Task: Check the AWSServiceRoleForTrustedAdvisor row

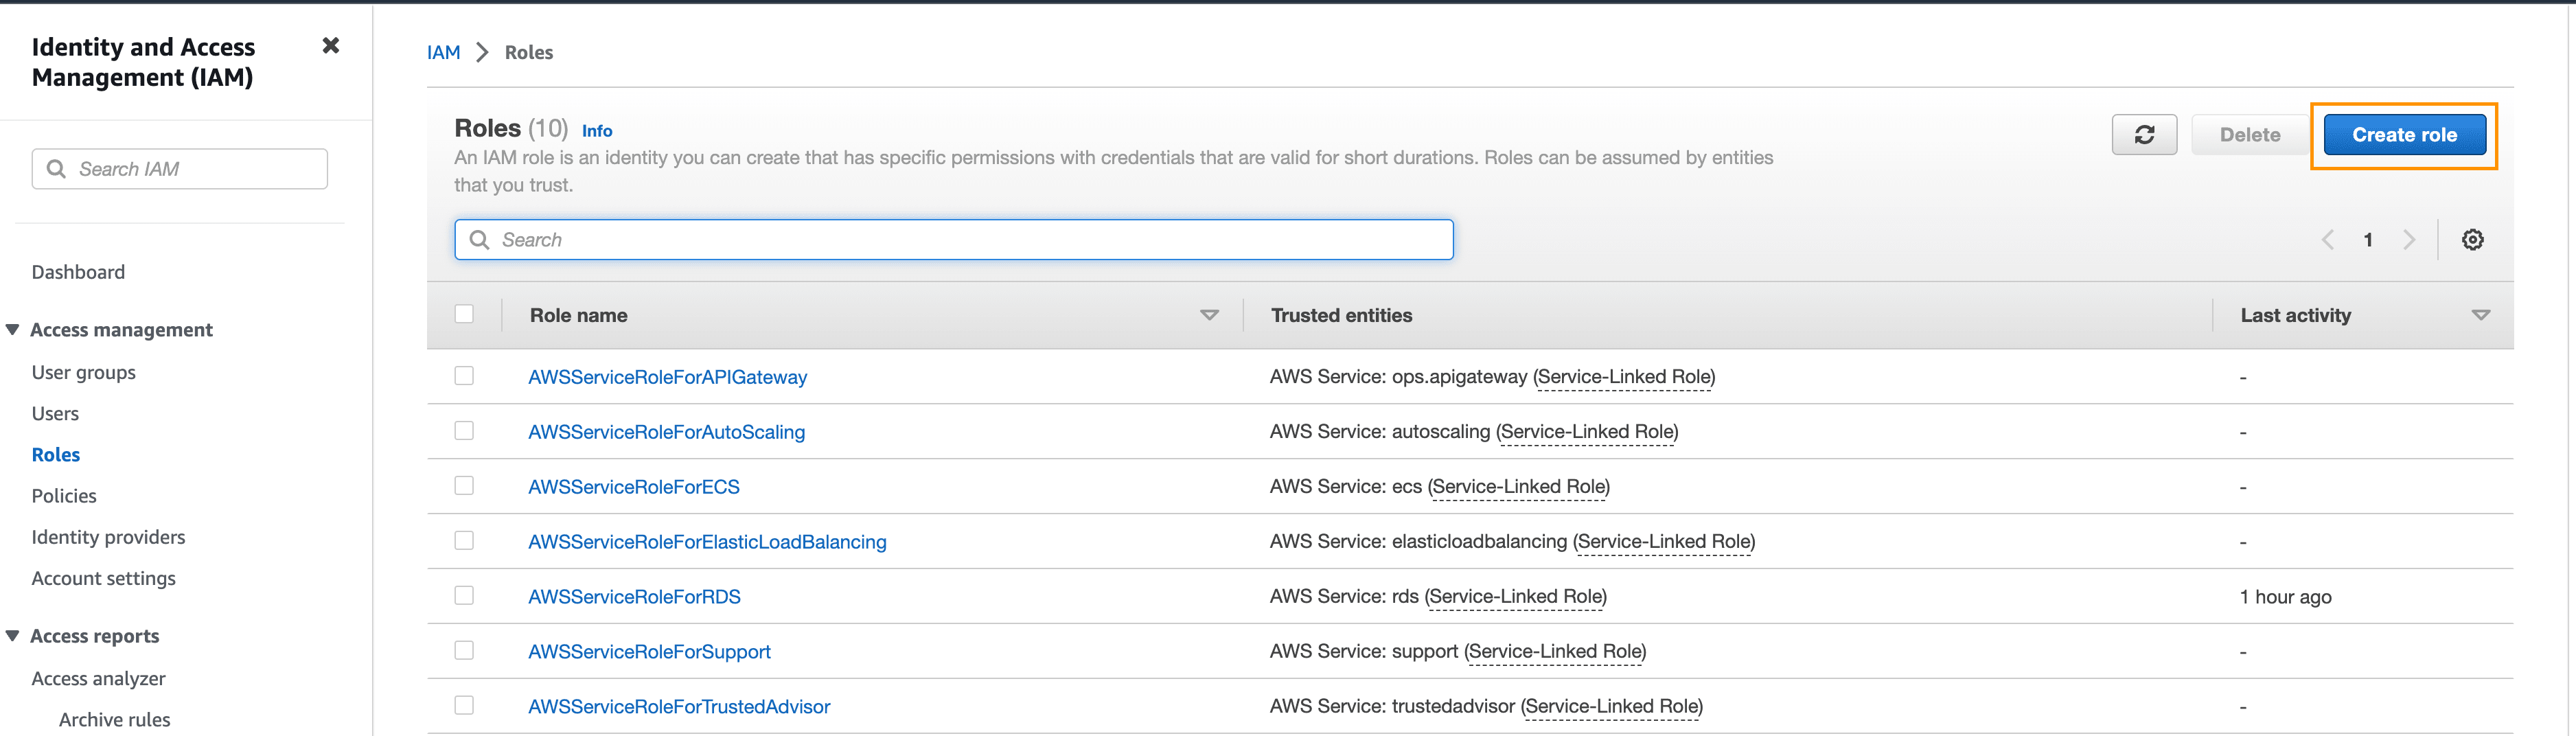Action: tap(464, 706)
